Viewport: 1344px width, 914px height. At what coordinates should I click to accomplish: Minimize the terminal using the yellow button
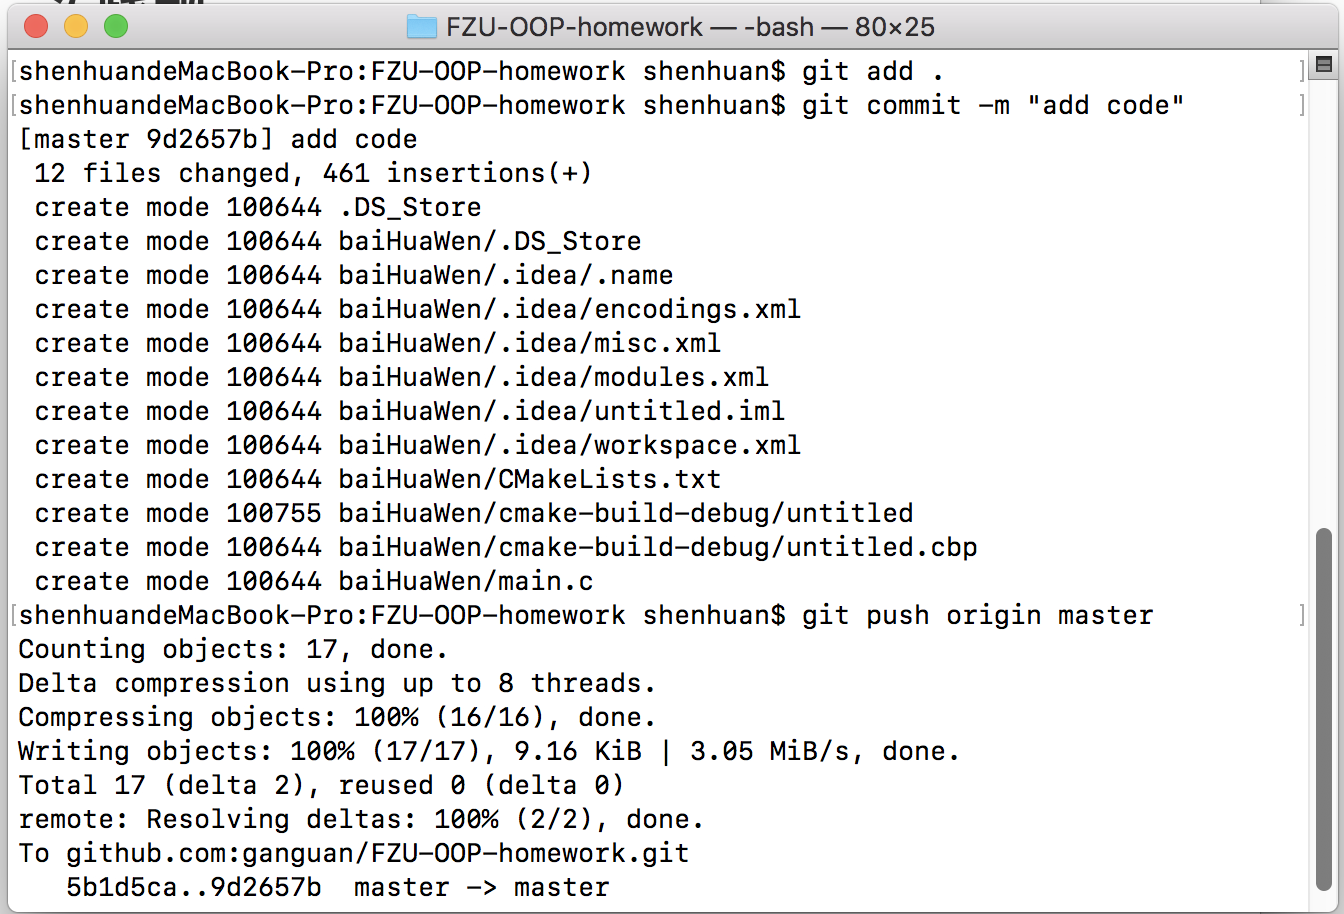pos(76,27)
